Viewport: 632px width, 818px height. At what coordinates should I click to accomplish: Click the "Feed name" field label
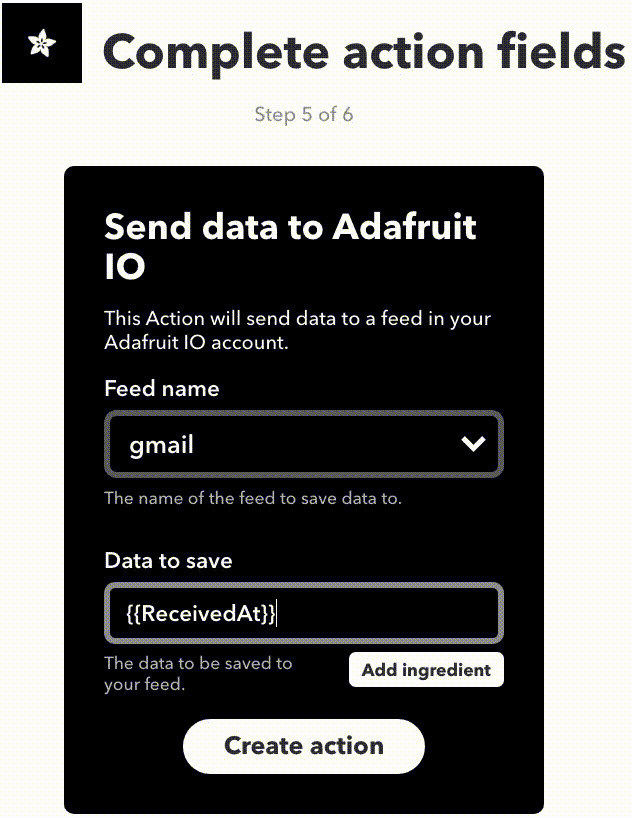click(162, 388)
